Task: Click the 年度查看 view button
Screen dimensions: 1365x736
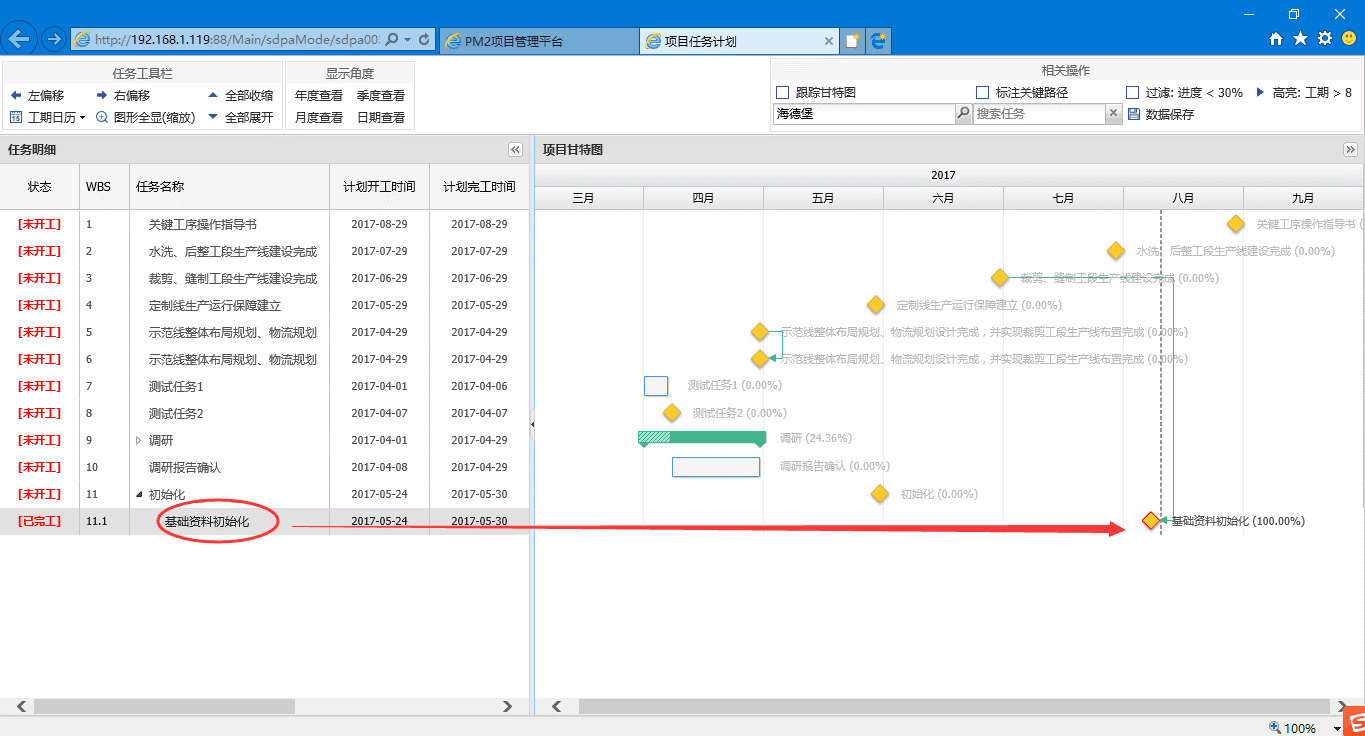Action: [x=319, y=96]
